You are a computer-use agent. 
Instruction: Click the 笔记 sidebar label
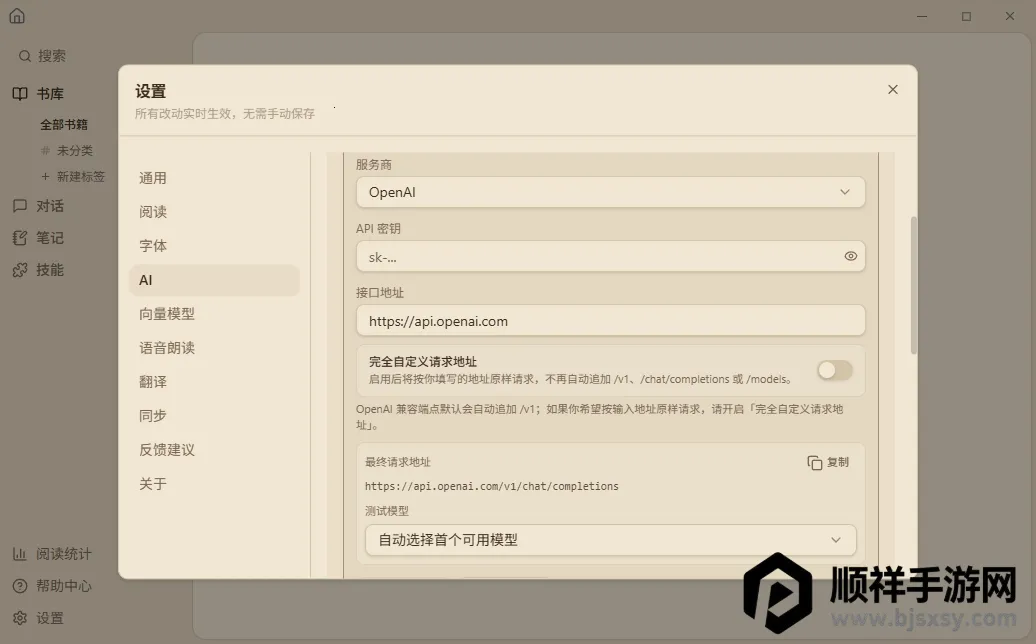click(50, 238)
